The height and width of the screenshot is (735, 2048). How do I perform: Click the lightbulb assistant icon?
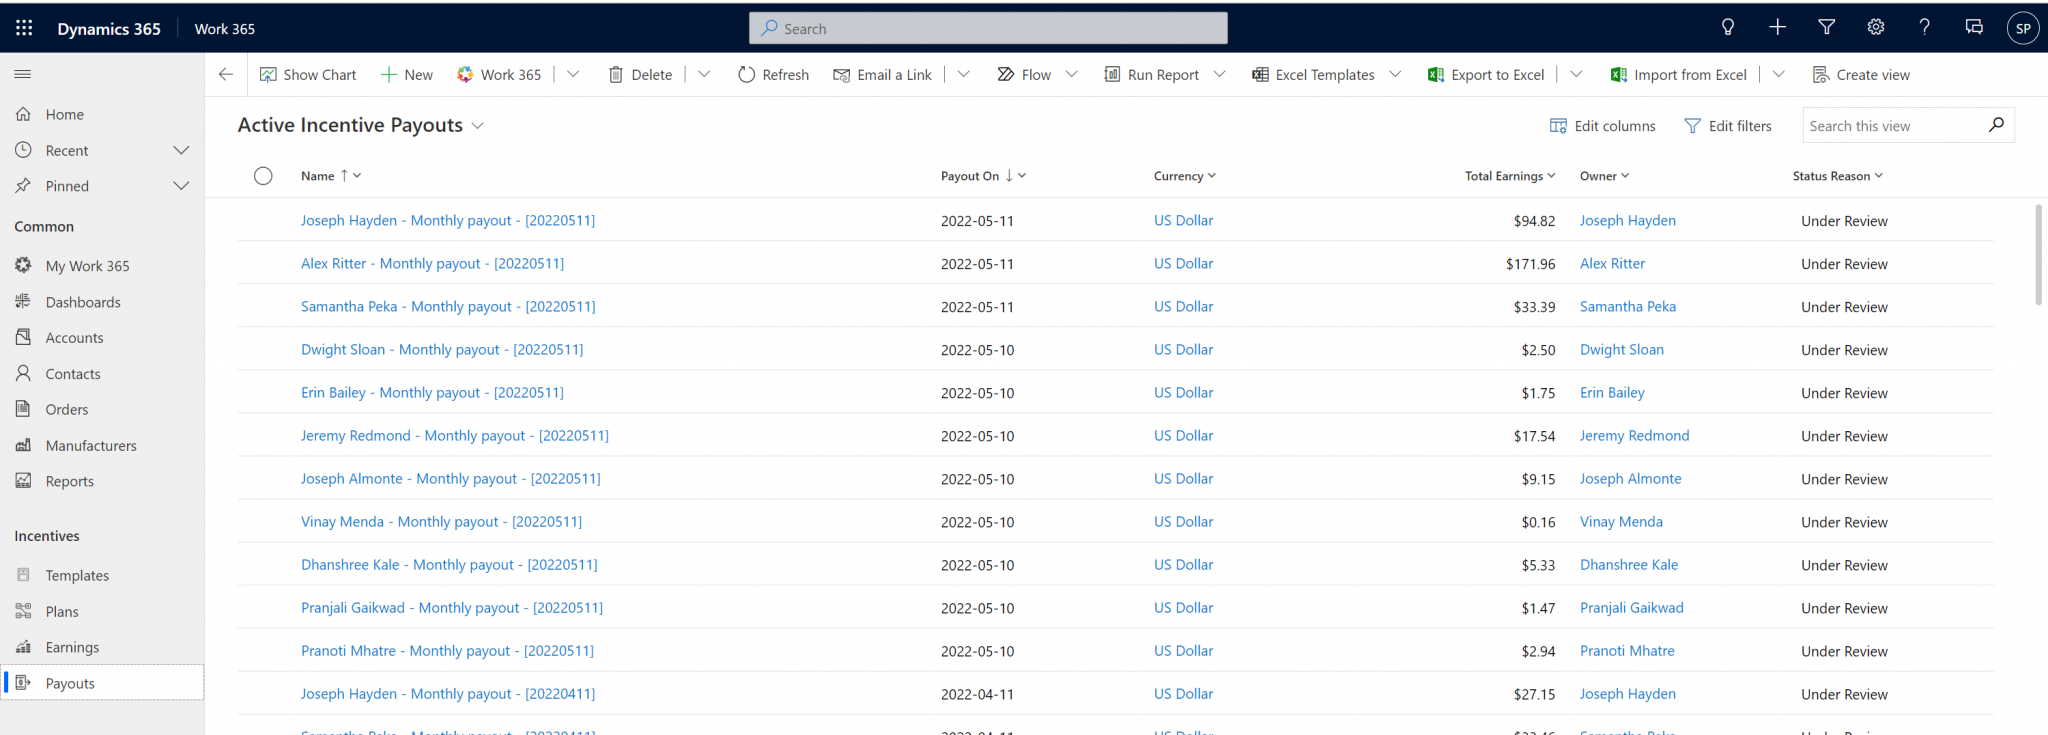coord(1727,28)
